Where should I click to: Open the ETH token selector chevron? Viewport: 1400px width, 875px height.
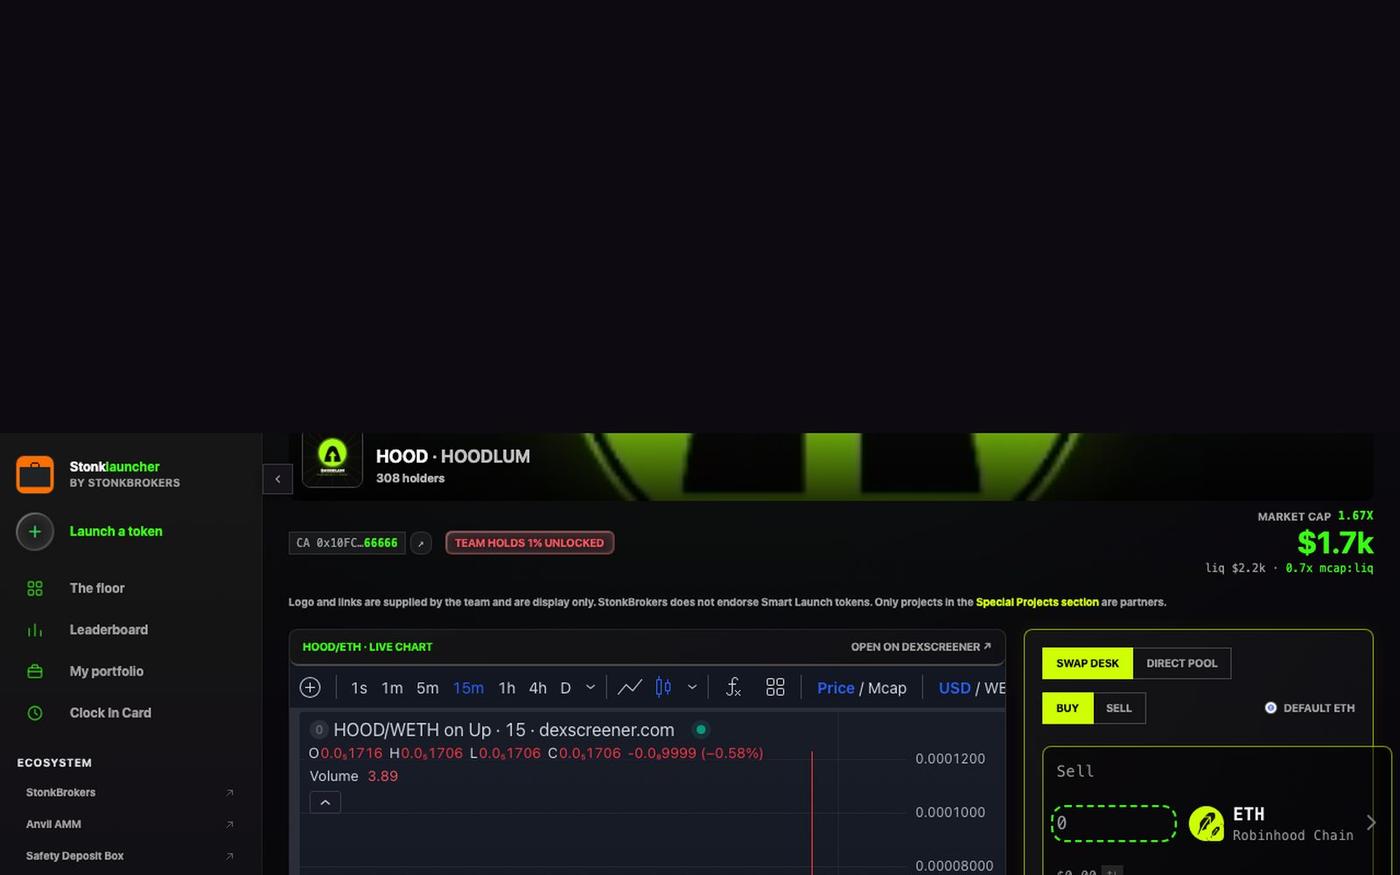(1370, 823)
